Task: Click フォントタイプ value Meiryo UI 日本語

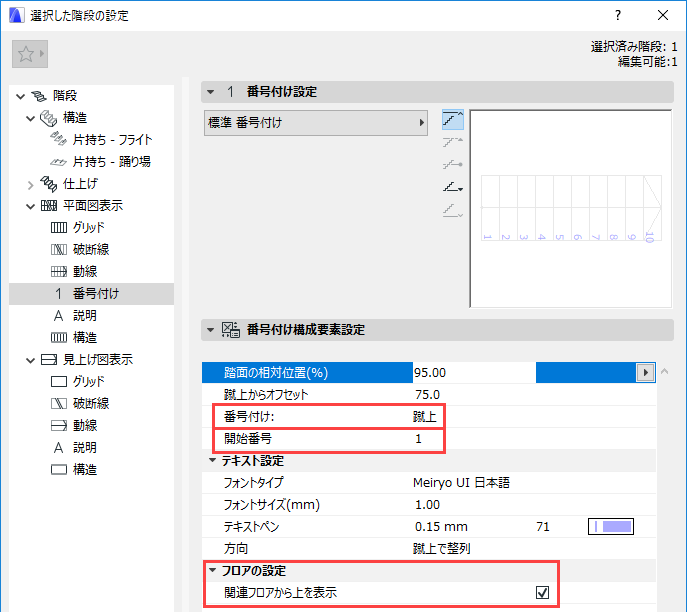Action: pos(461,483)
